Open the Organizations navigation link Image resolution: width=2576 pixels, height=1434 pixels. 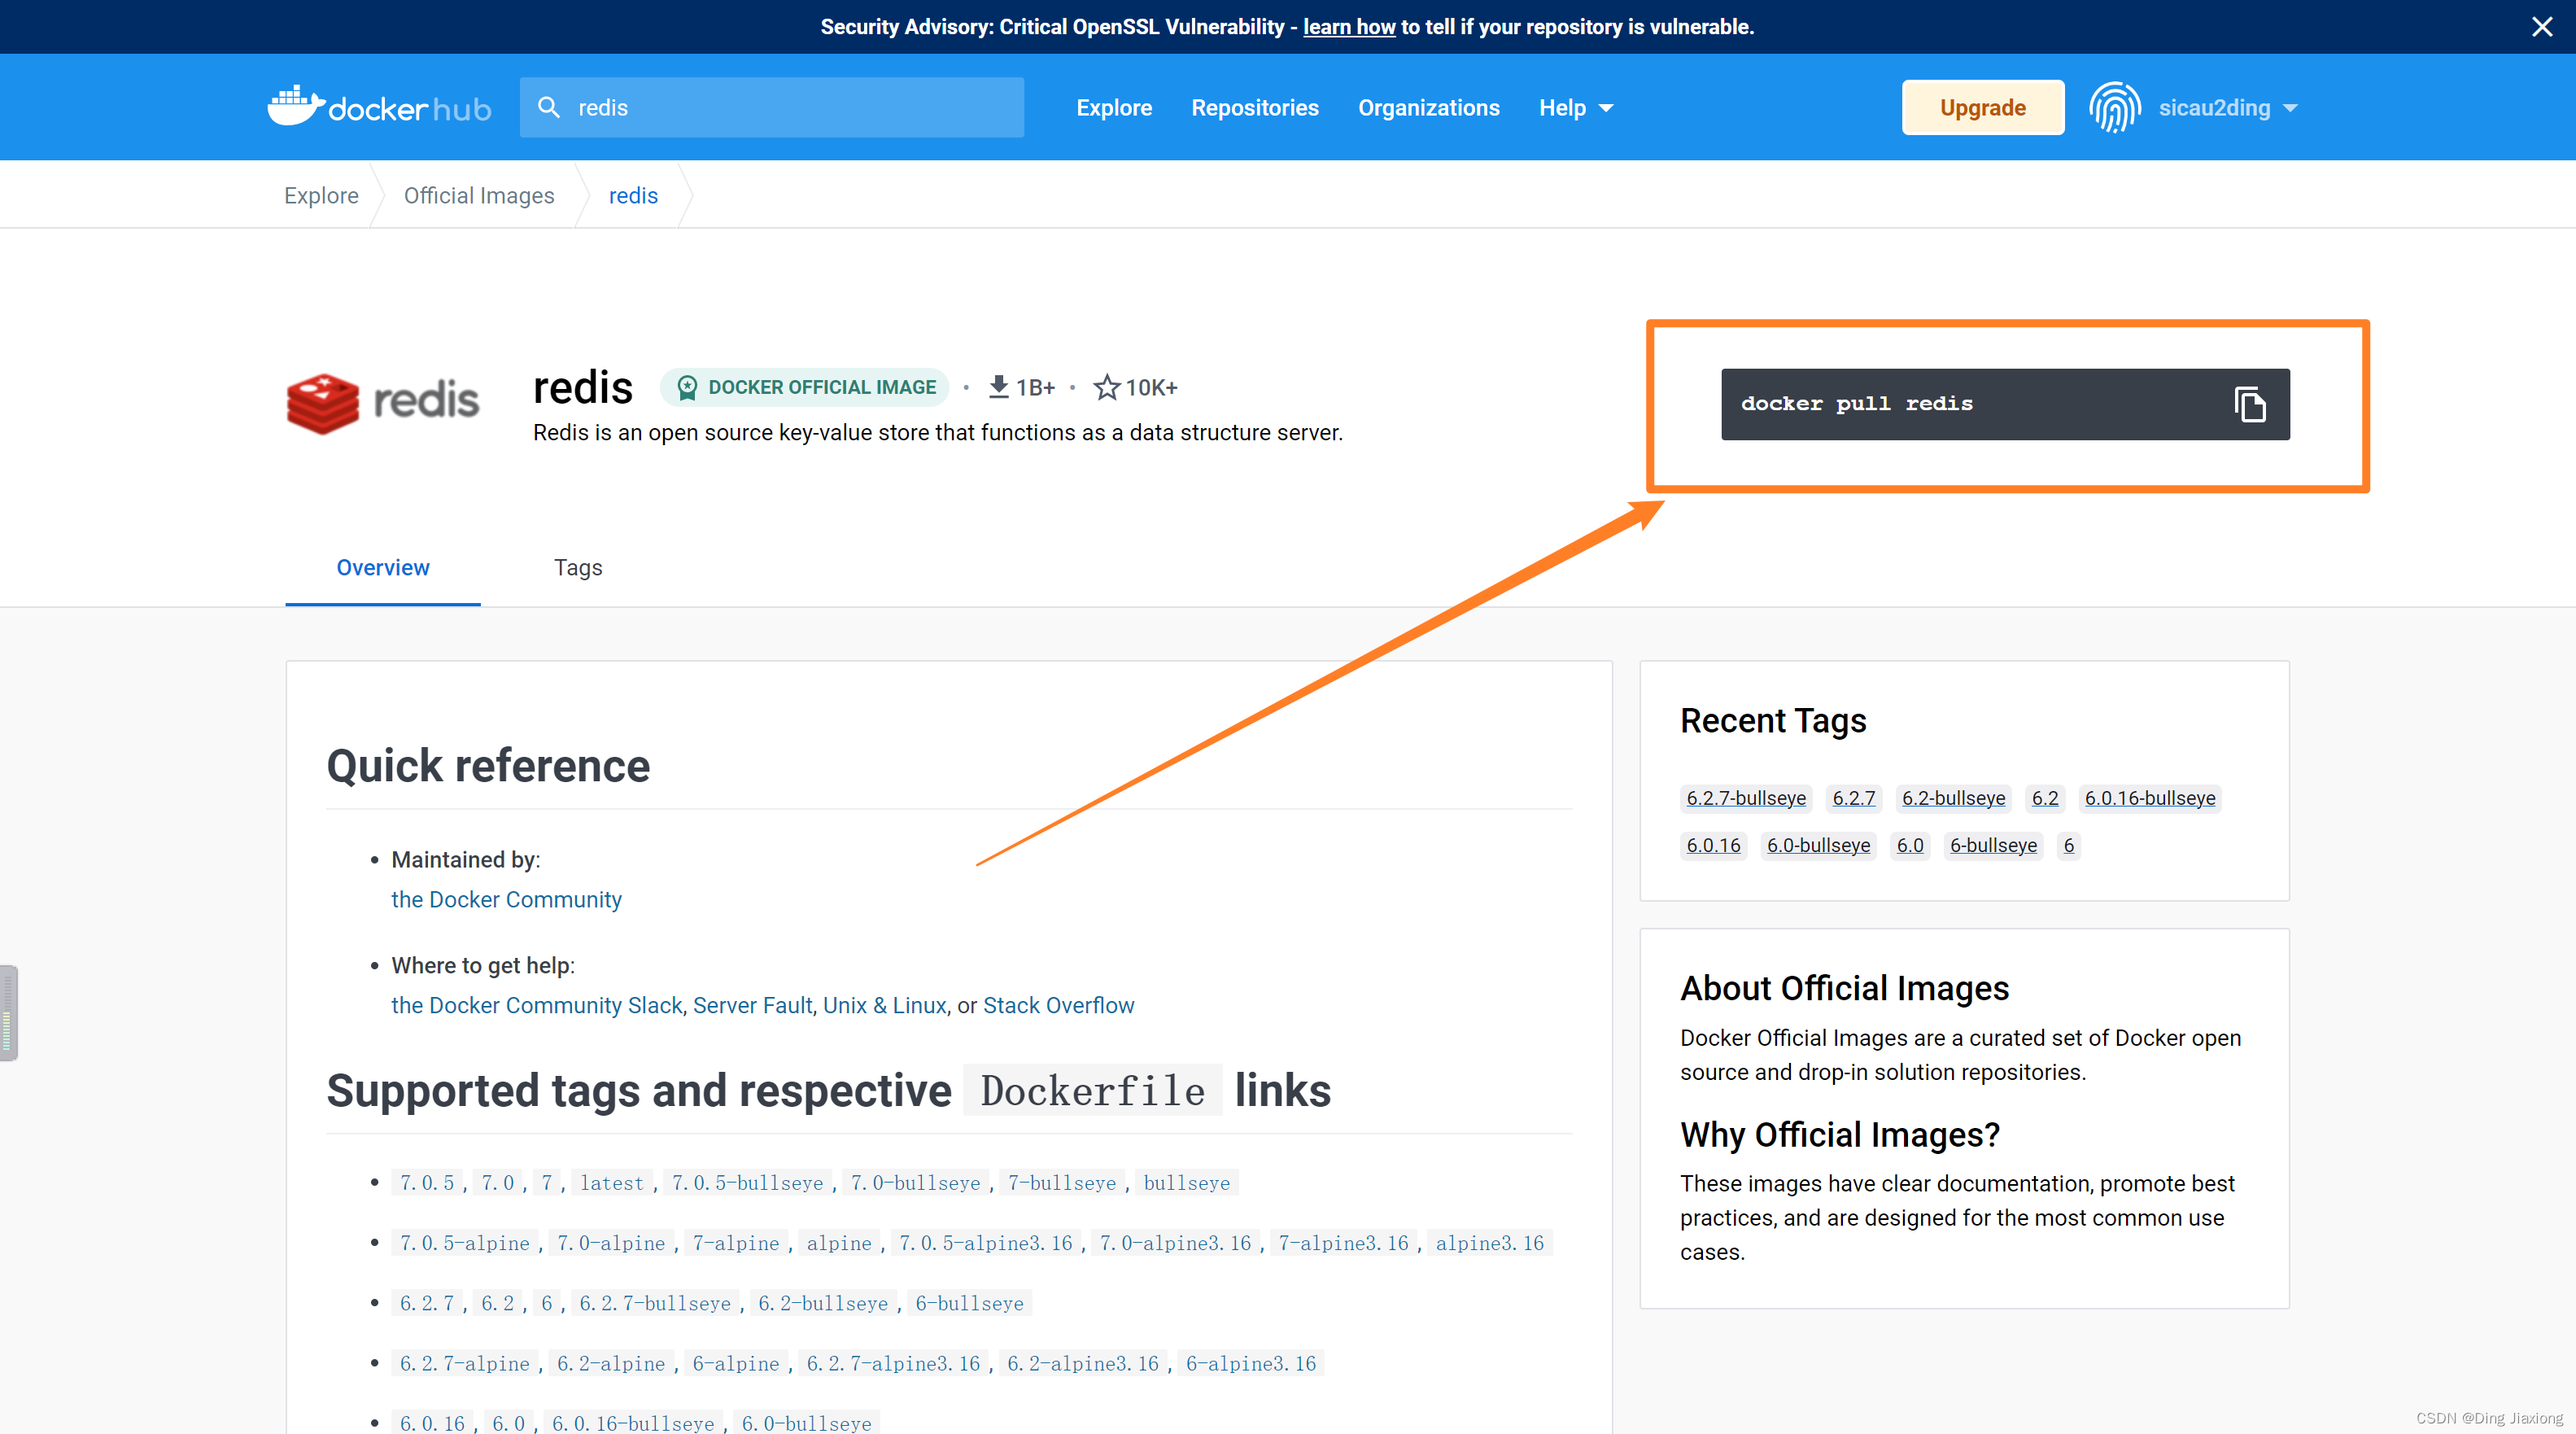1428,108
